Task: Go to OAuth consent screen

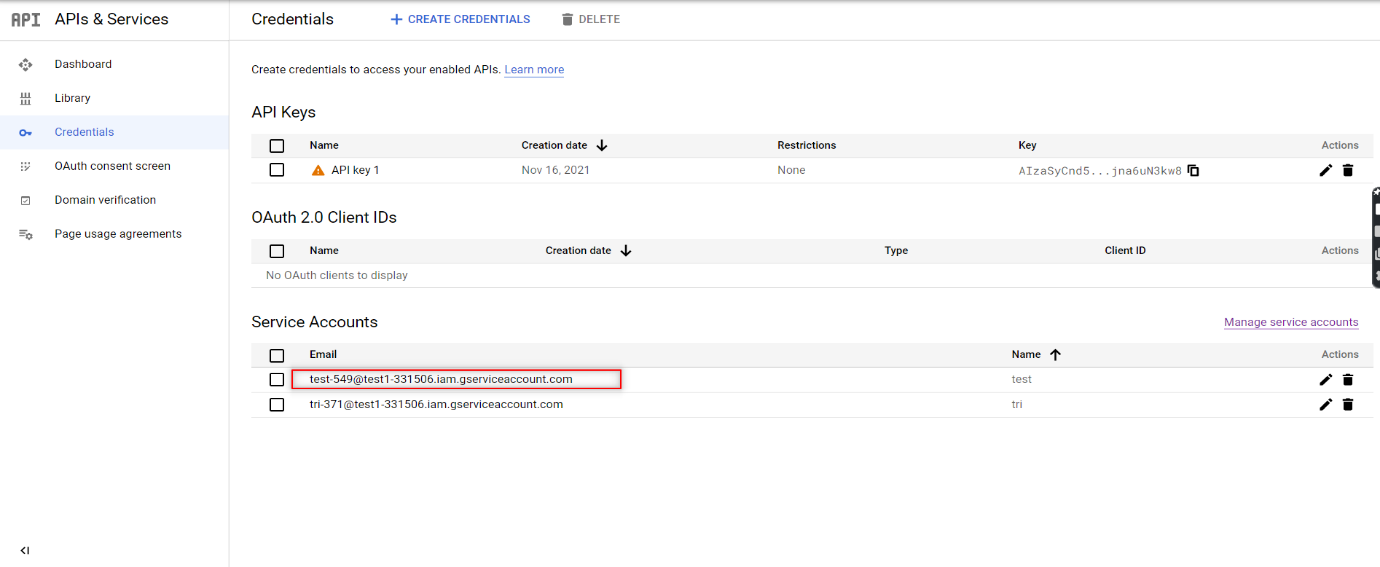Action: [112, 166]
